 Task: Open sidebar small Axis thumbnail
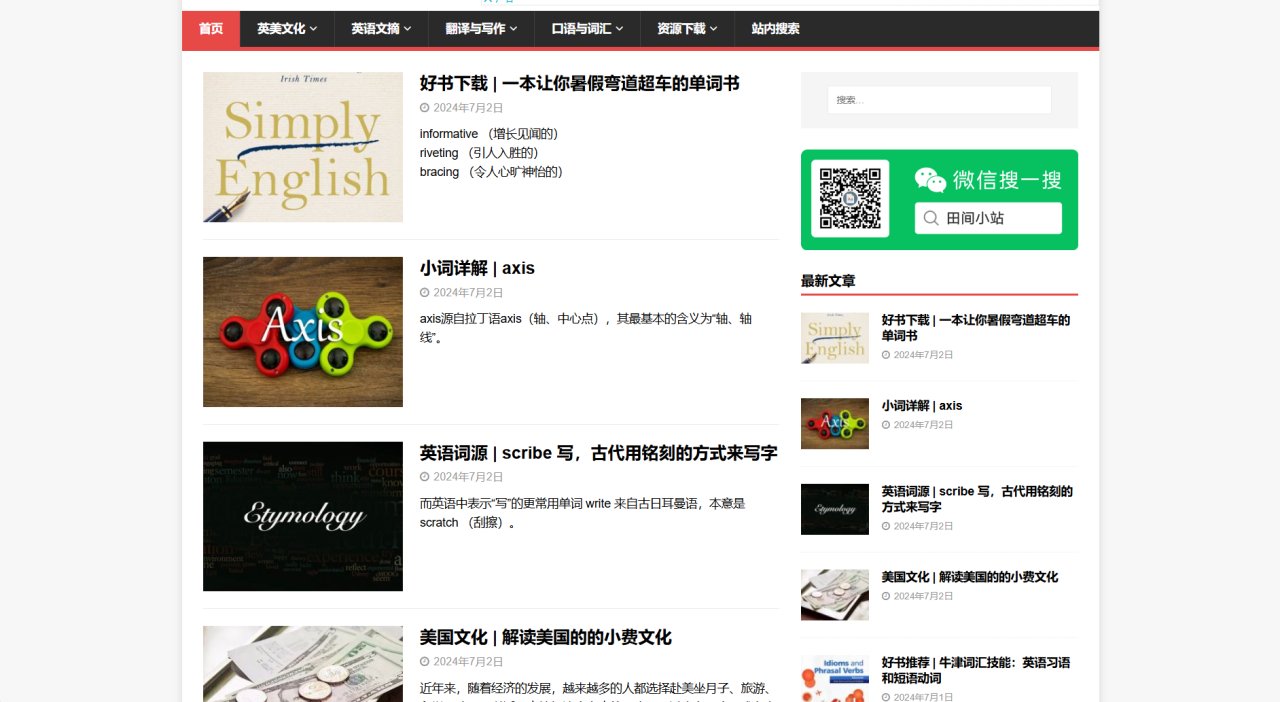tap(835, 424)
